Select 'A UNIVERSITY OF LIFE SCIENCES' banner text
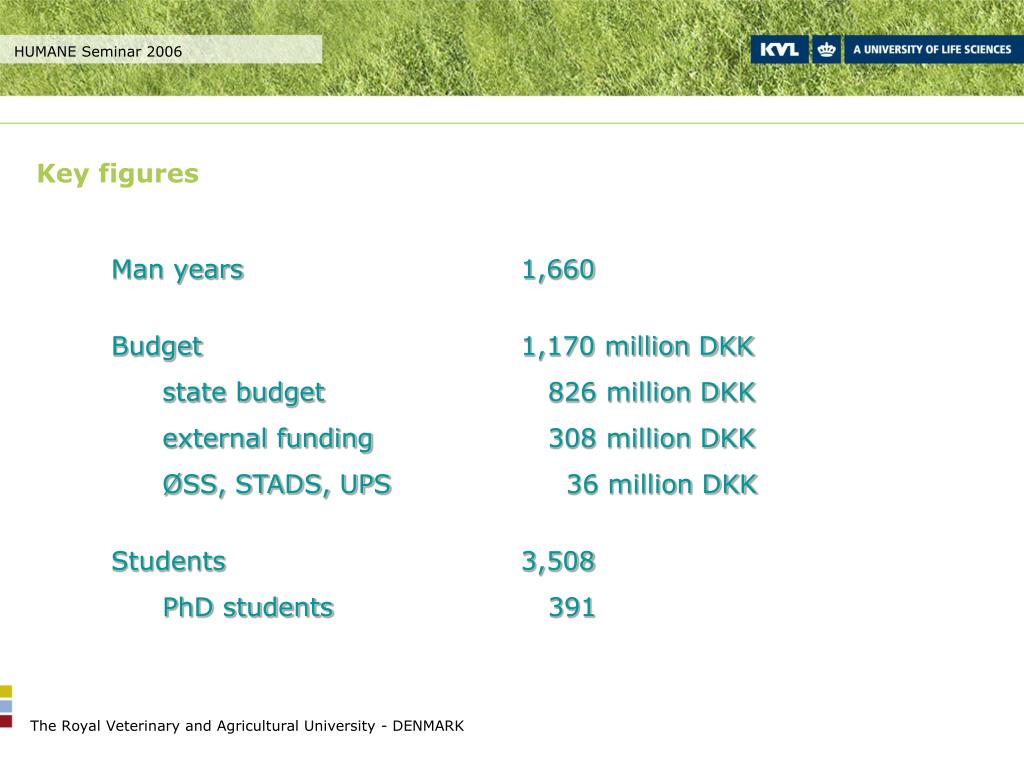Viewport: 1024px width, 768px height. [932, 50]
